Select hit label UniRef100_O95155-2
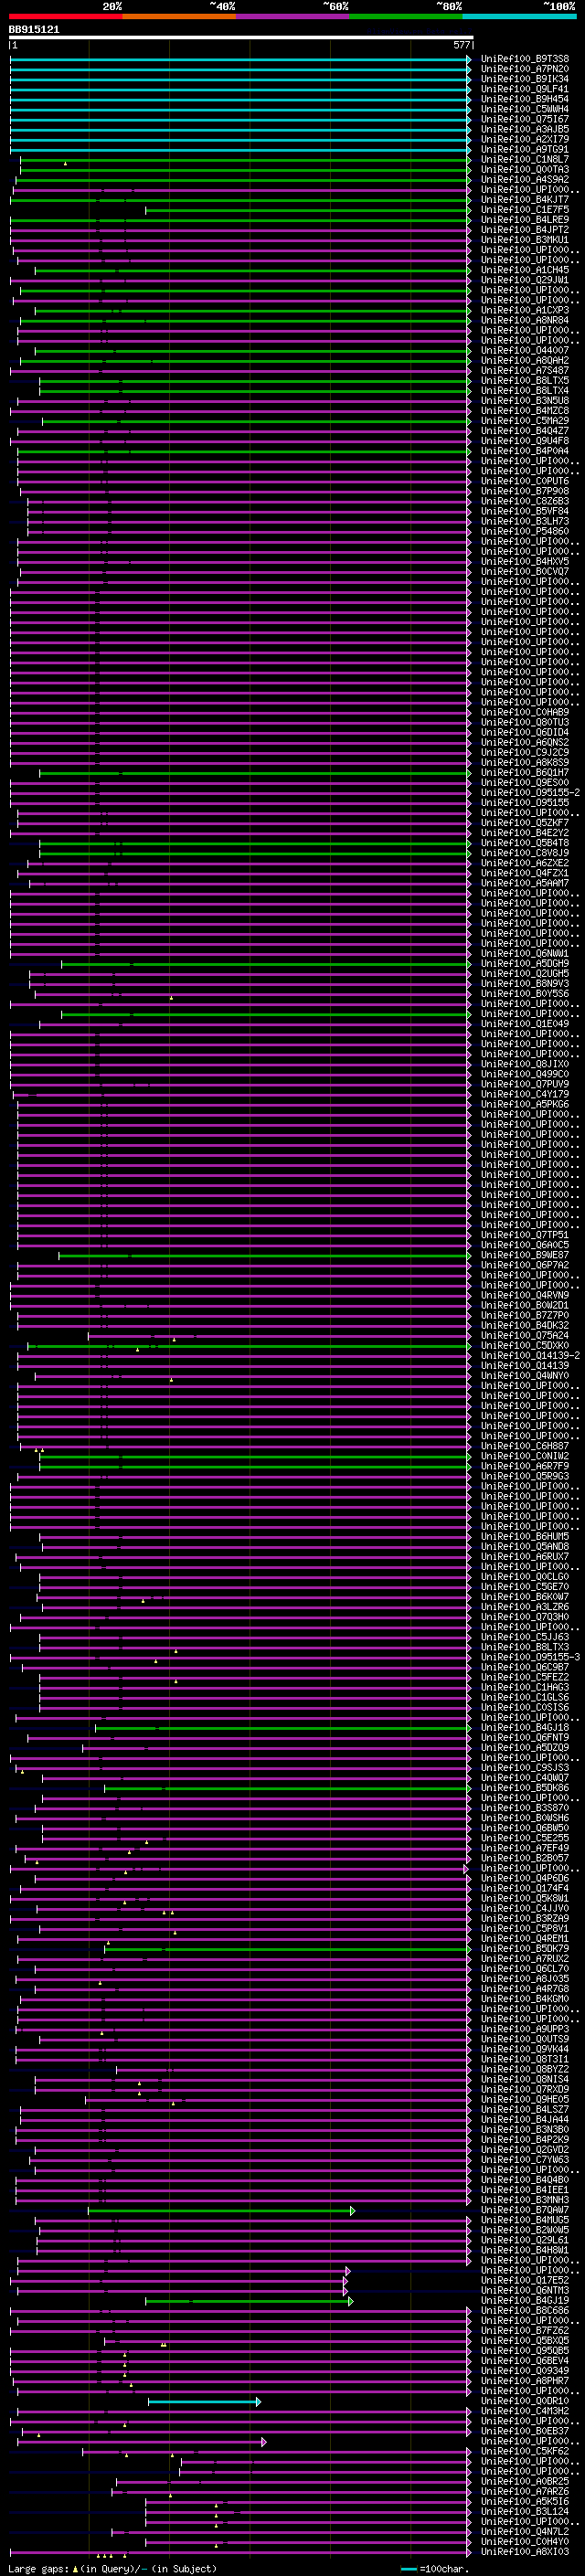Screen dimensions: 585x2576 click(530, 793)
